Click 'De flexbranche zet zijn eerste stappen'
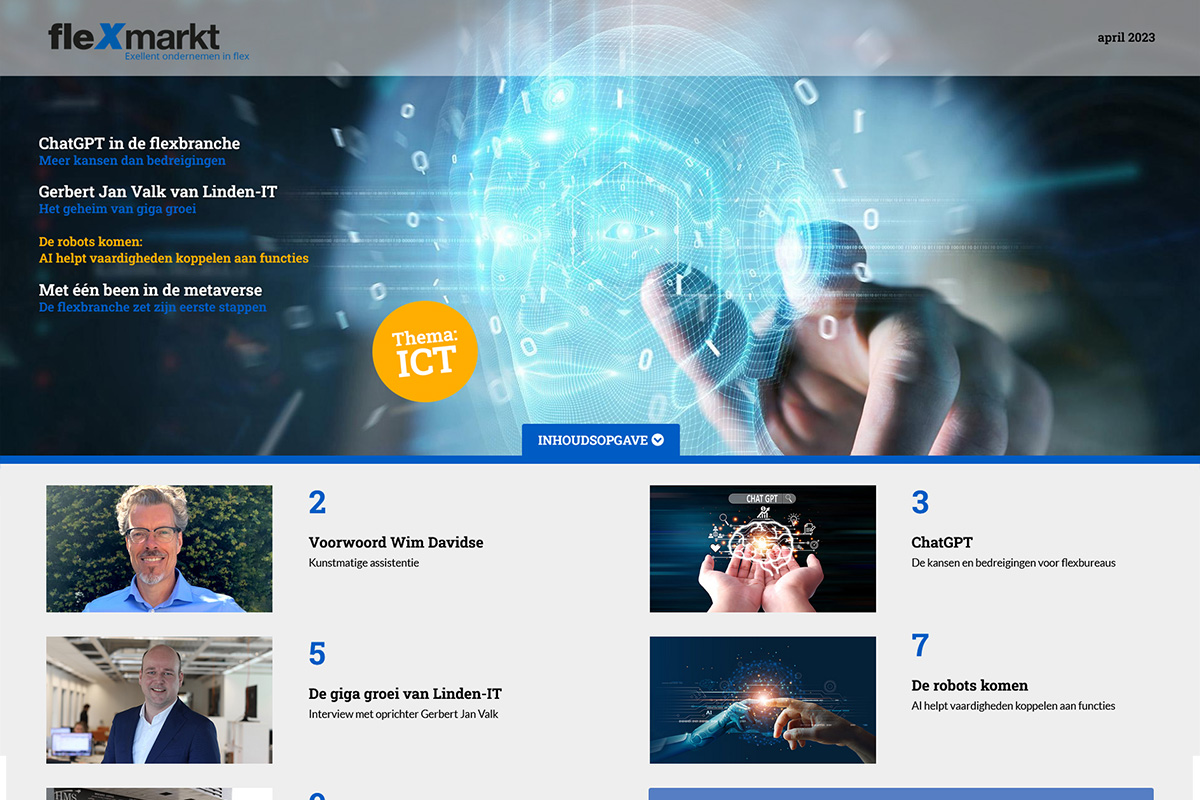Image resolution: width=1200 pixels, height=800 pixels. (x=153, y=308)
